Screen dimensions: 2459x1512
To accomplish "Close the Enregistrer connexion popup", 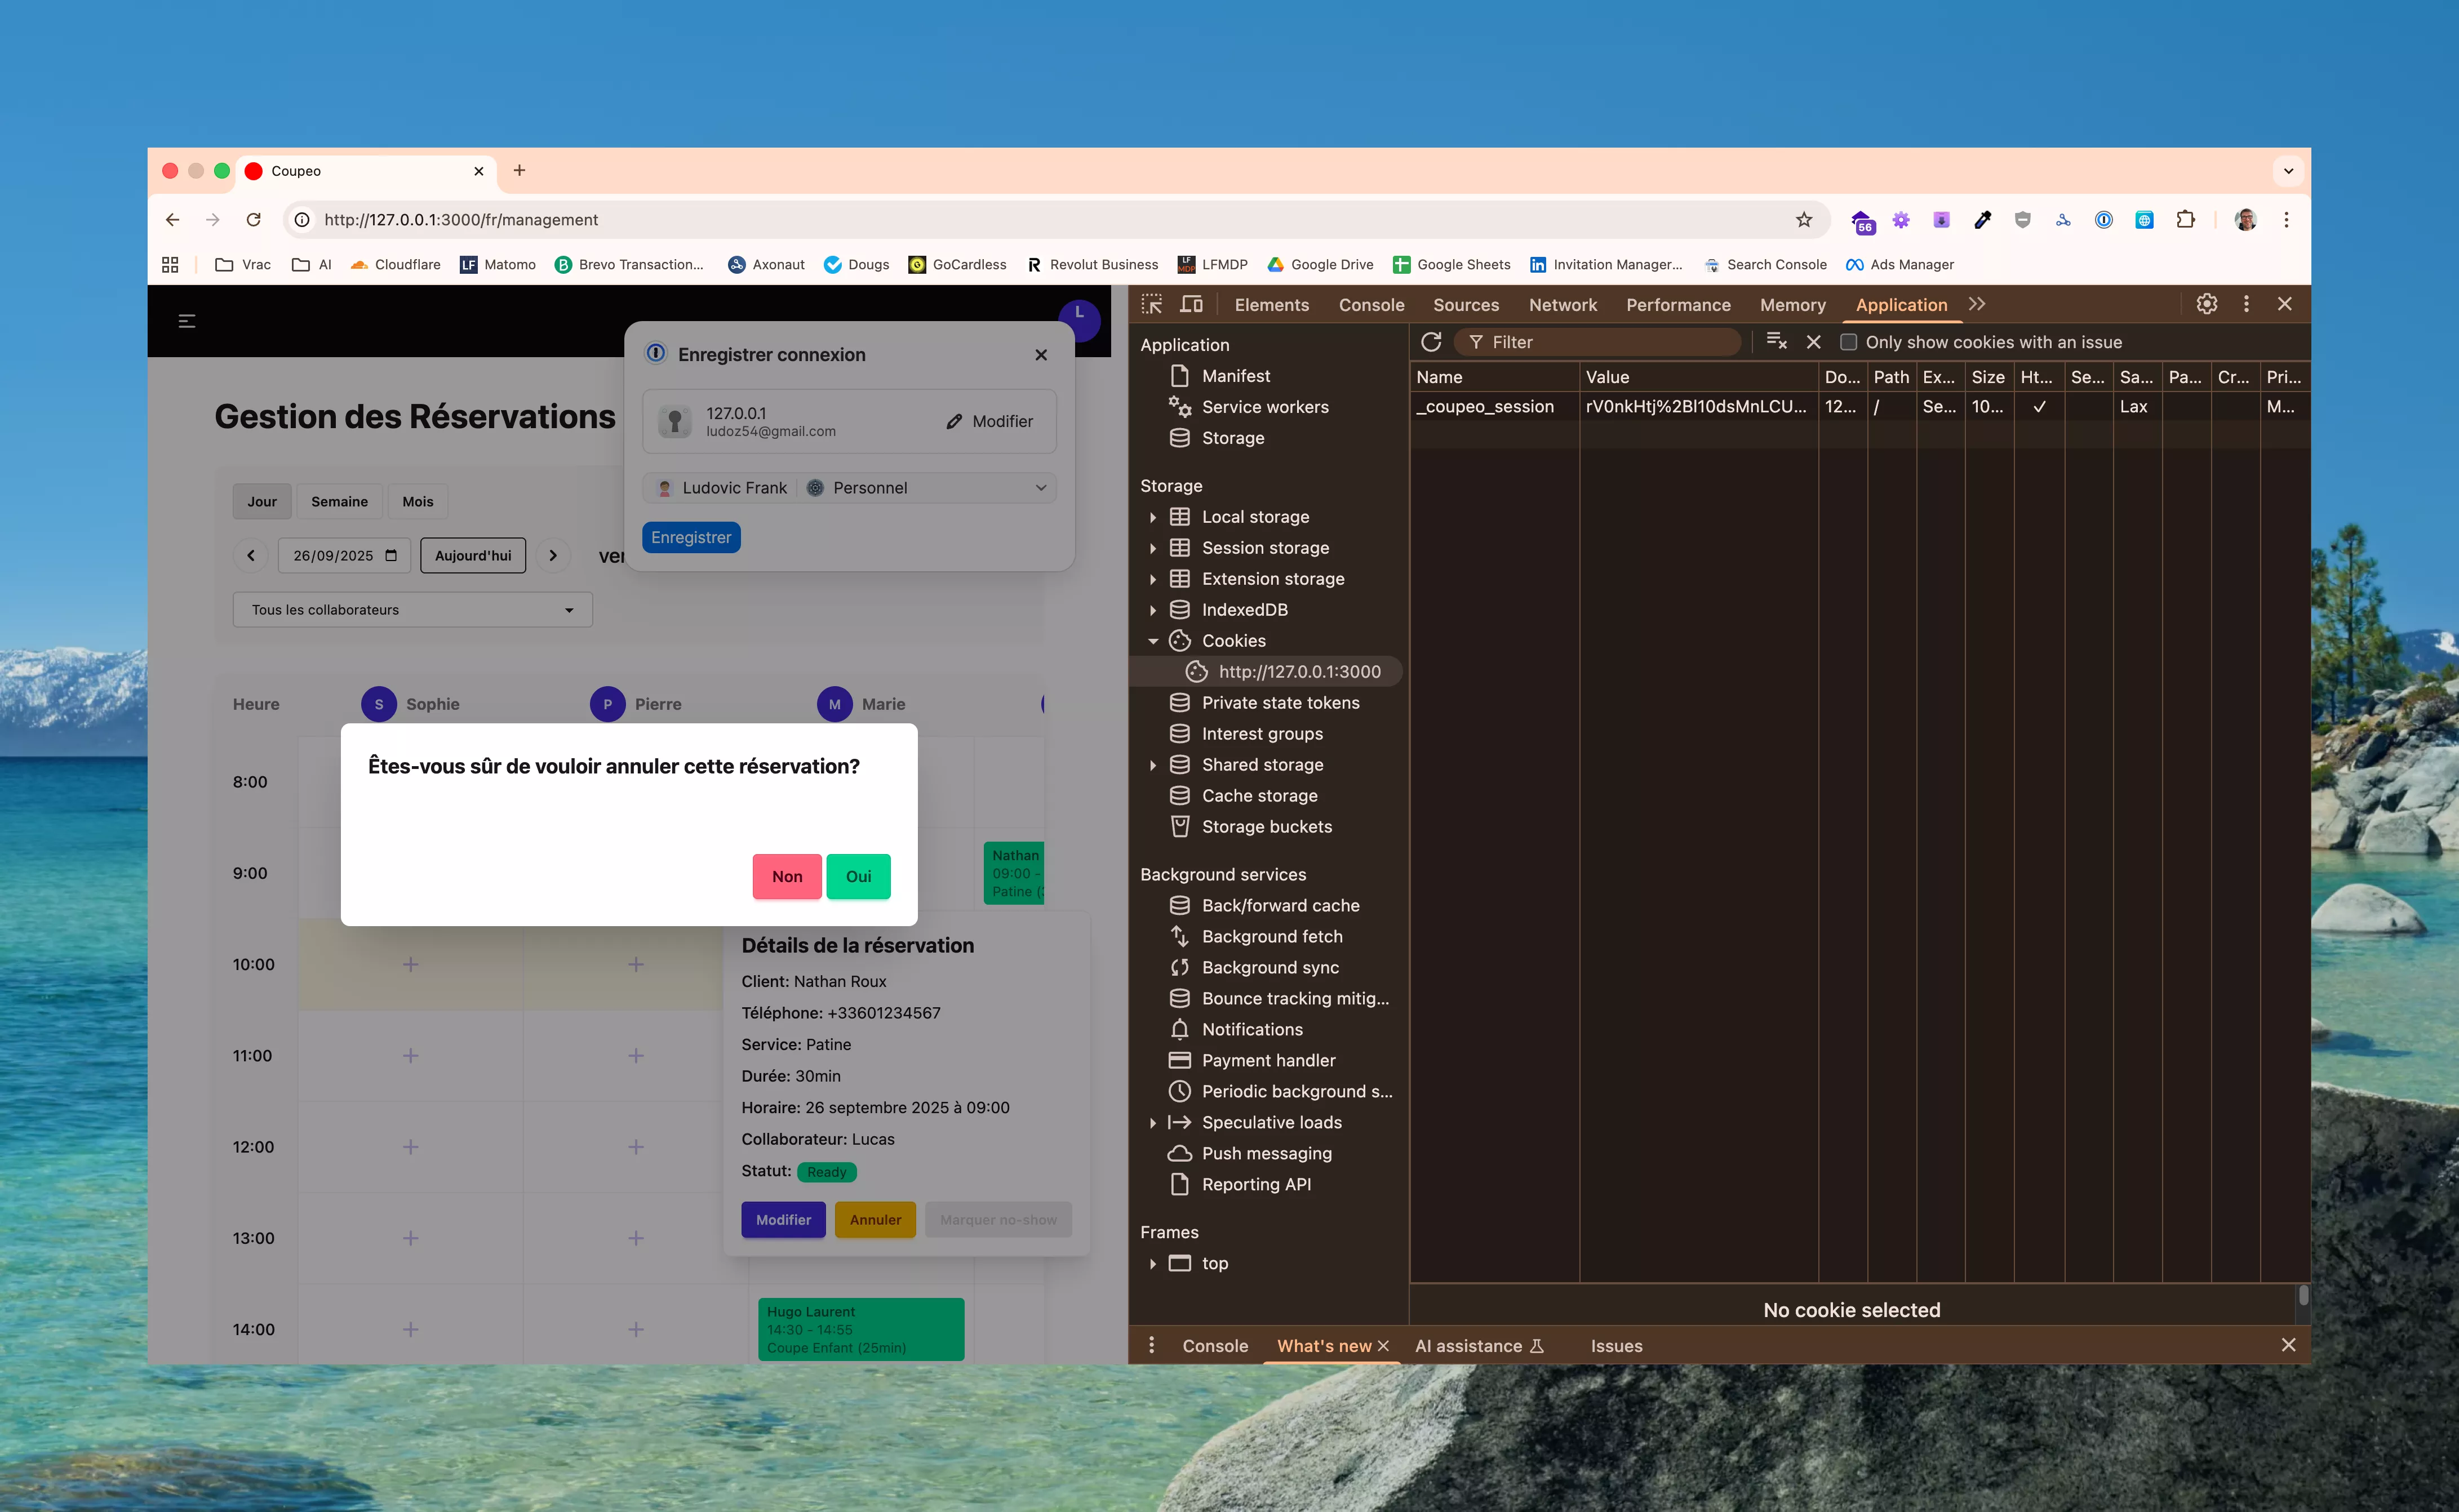I will click(1041, 355).
